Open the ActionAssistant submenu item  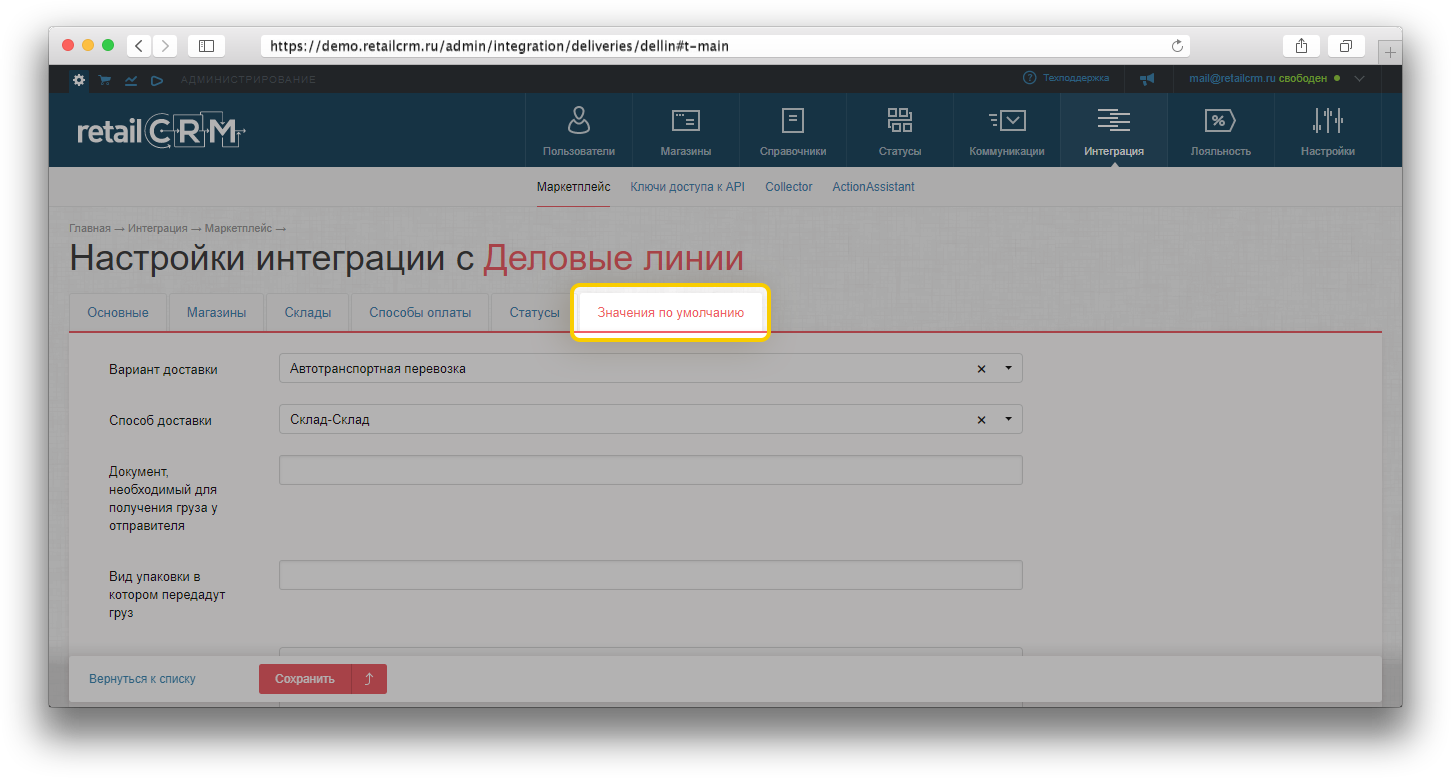tap(873, 187)
